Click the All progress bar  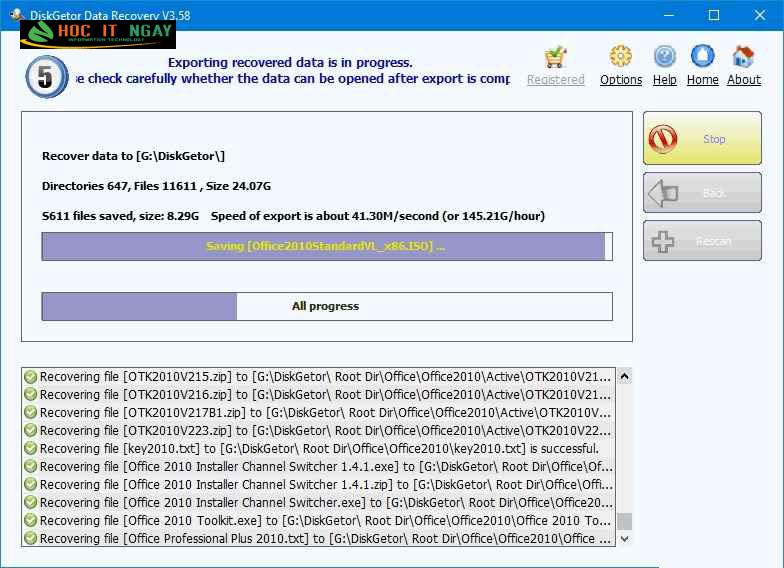point(327,306)
